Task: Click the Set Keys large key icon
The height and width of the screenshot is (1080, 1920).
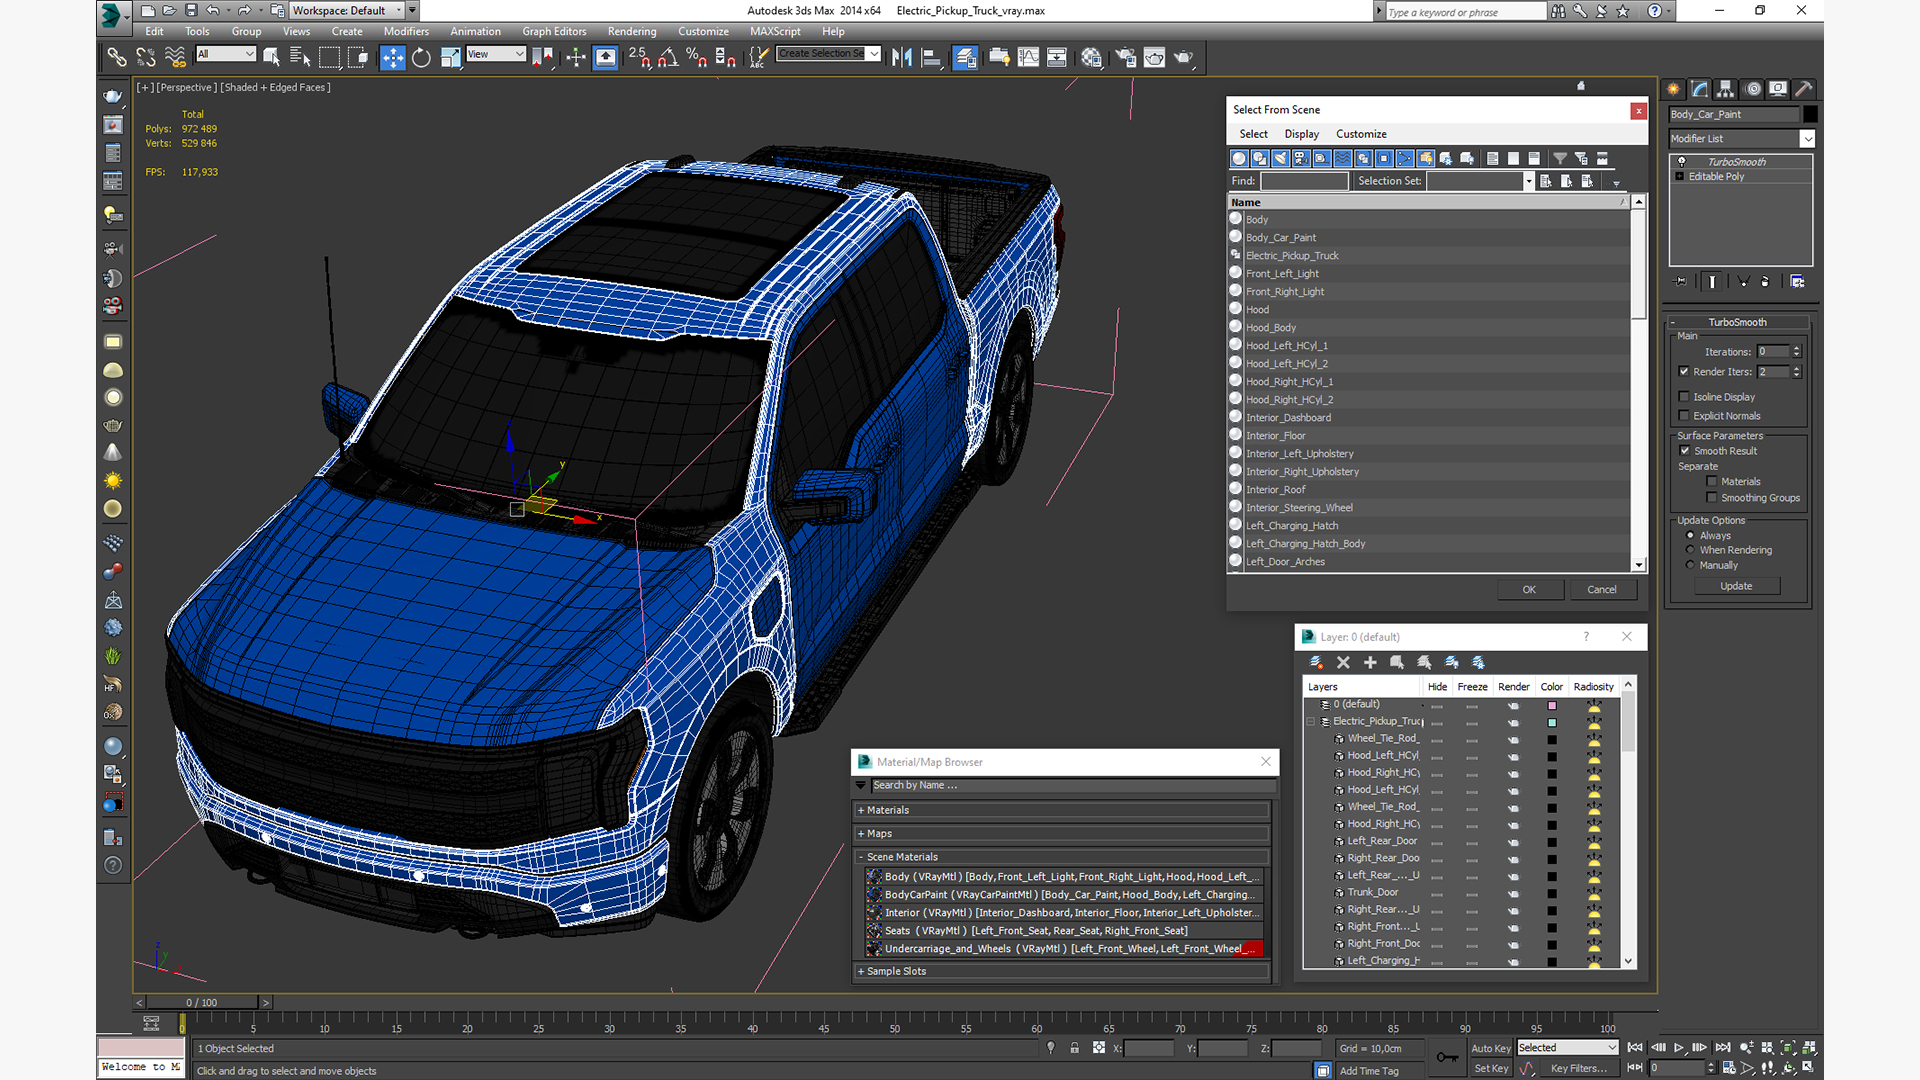Action: pos(1447,1057)
